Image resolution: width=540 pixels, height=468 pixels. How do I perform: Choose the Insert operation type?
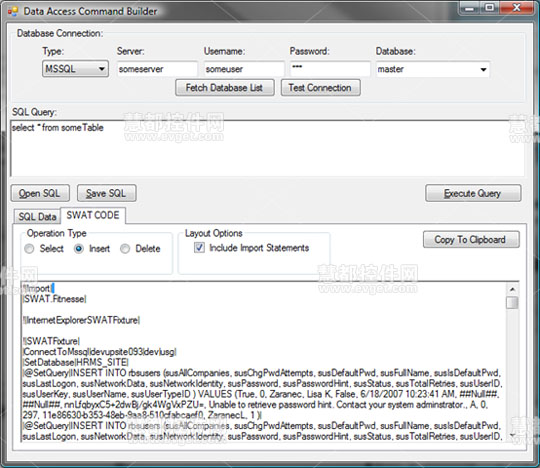[x=79, y=249]
